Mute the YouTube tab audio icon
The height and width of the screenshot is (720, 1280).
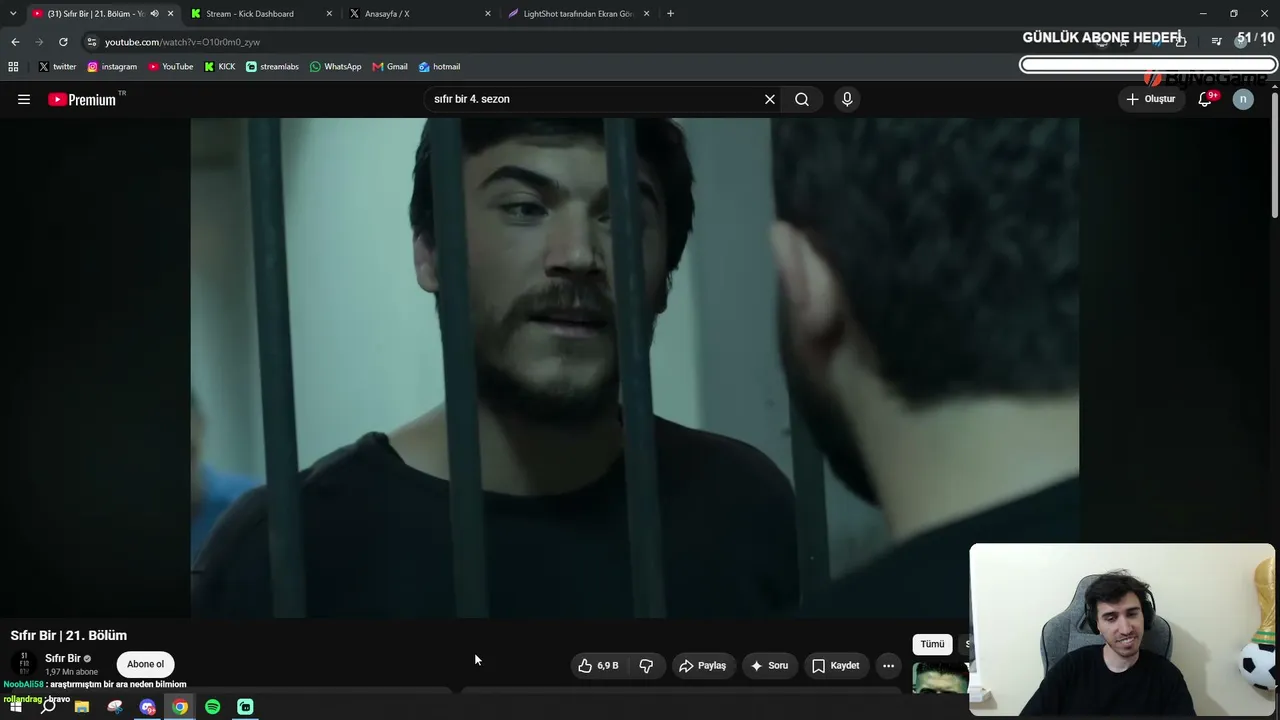tap(154, 14)
